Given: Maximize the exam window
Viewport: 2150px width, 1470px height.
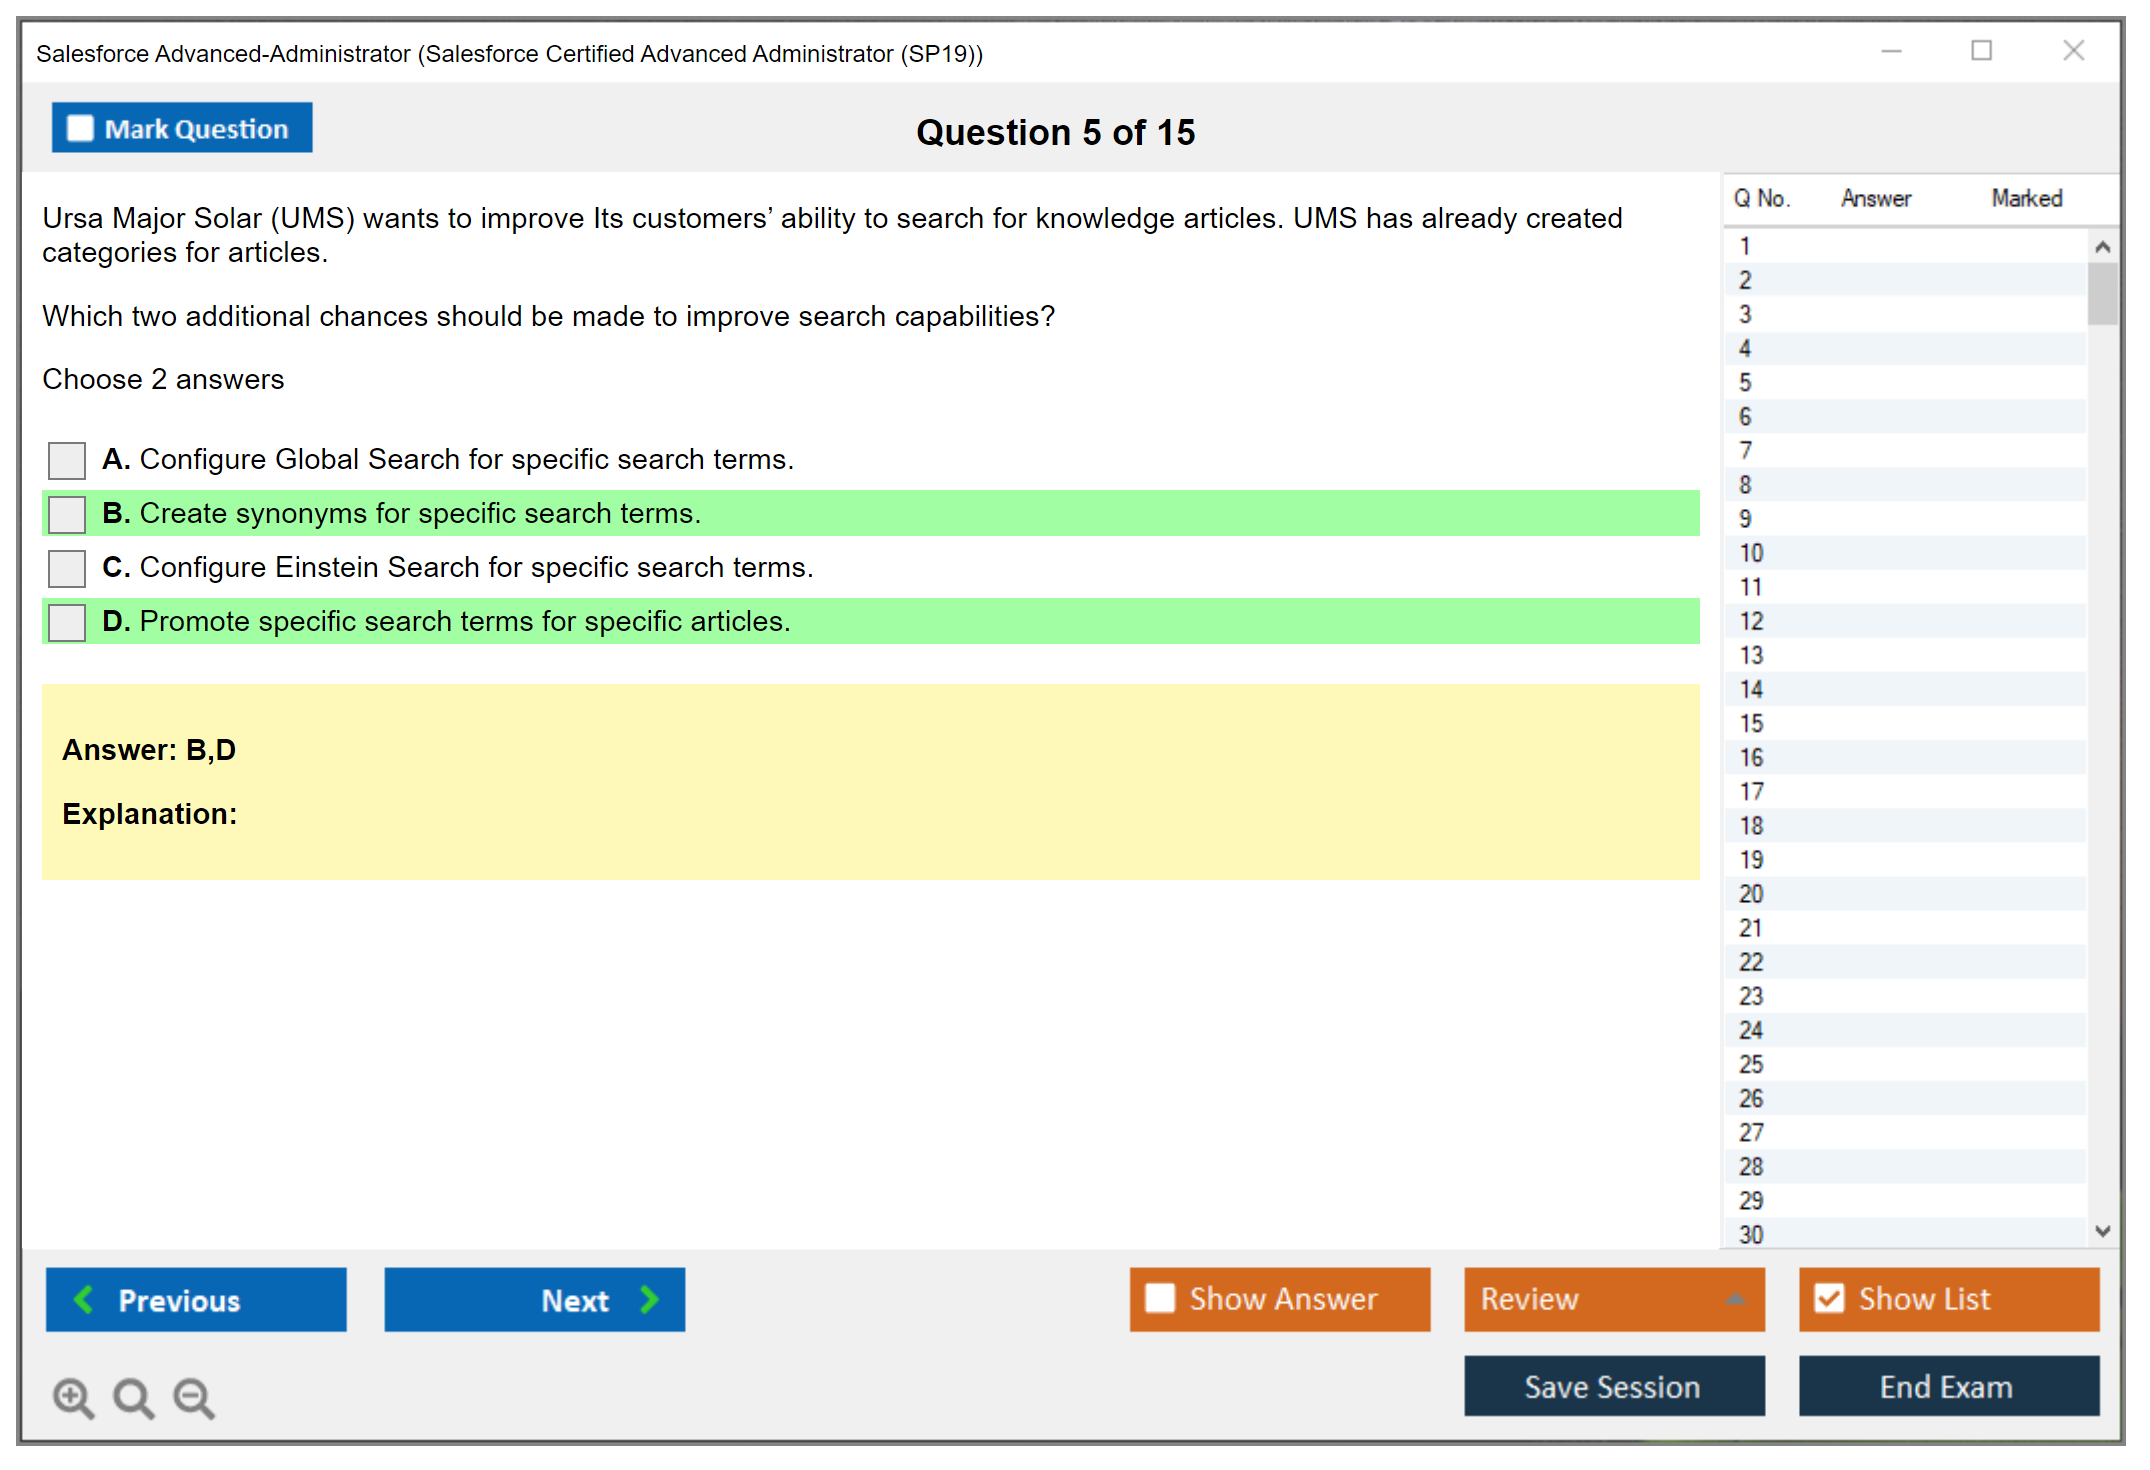Looking at the screenshot, I should (x=1981, y=51).
